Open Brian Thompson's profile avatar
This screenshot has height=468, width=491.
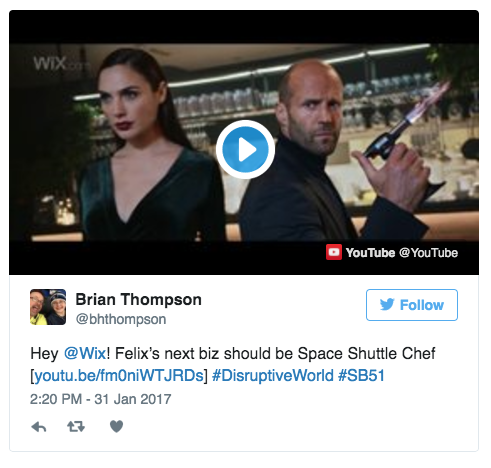pos(48,307)
